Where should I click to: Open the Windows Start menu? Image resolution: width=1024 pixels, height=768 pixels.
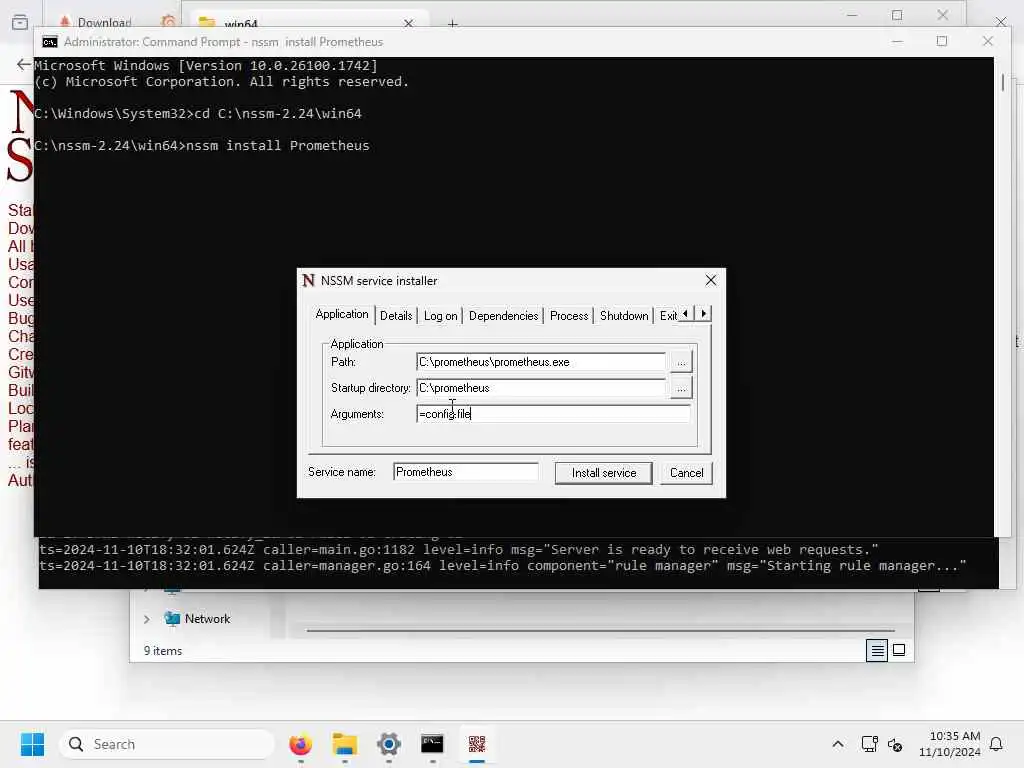click(32, 744)
